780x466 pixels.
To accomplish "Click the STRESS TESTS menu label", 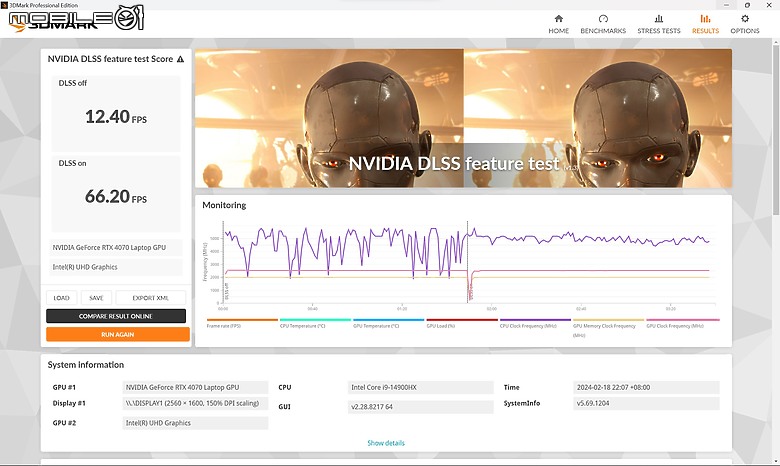I will (659, 31).
